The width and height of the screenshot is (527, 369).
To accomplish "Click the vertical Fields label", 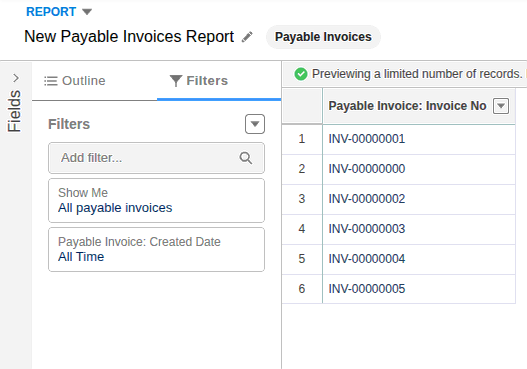I will [x=14, y=111].
